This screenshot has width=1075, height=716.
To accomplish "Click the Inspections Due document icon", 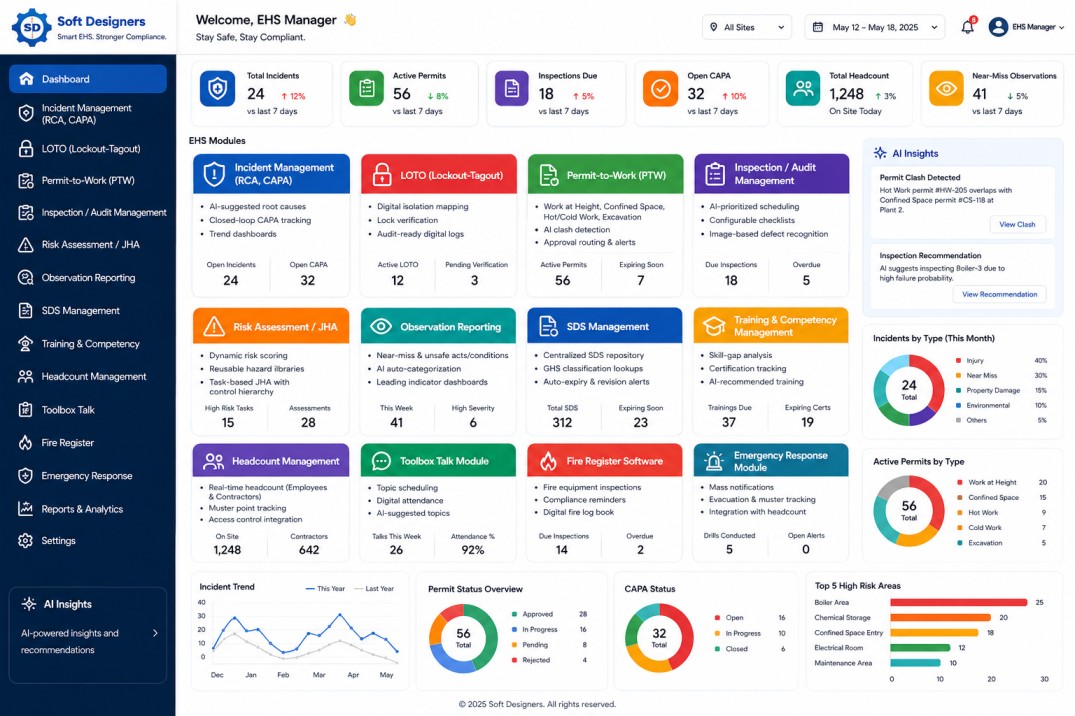I will pos(512,88).
